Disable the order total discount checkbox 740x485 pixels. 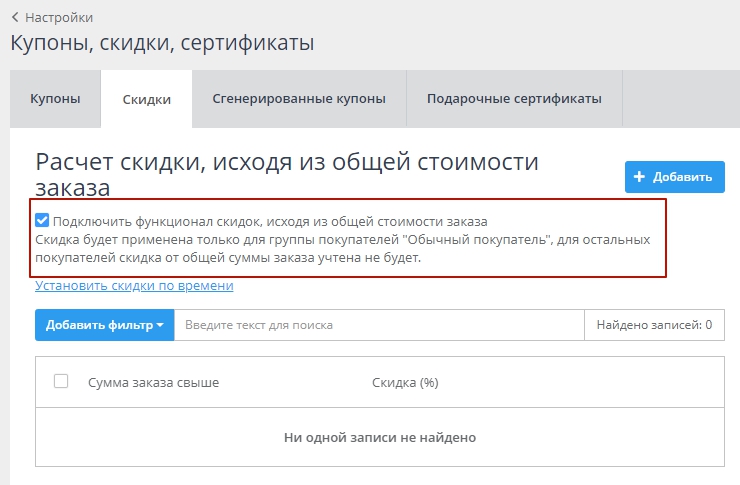(x=42, y=221)
